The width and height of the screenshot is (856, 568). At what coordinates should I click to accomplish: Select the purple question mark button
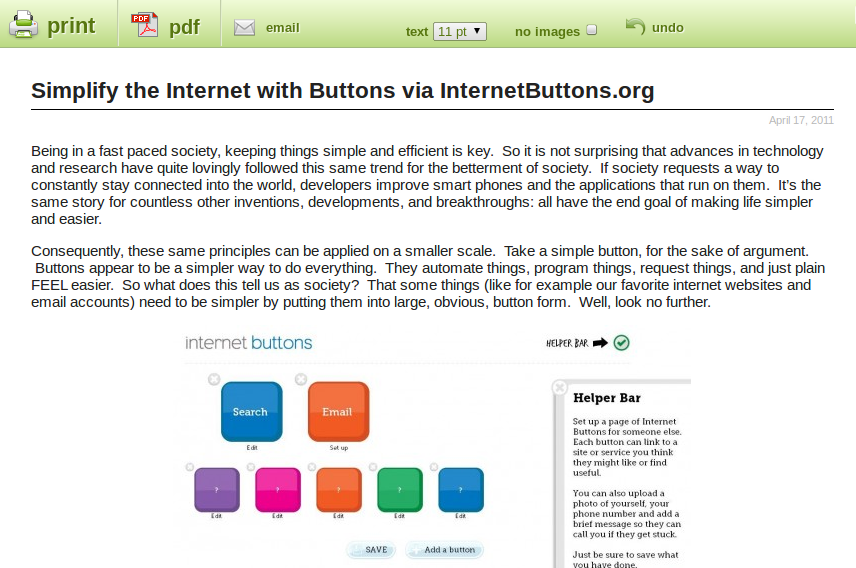coord(216,489)
